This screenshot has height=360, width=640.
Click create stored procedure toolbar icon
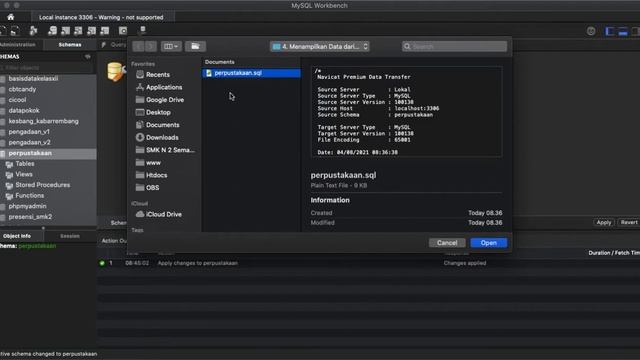point(91,31)
